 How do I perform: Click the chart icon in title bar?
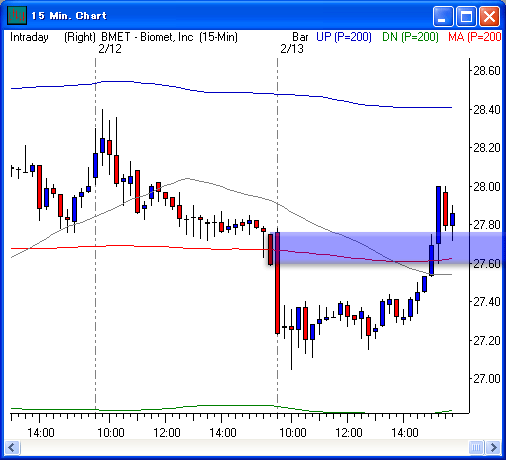click(x=17, y=15)
